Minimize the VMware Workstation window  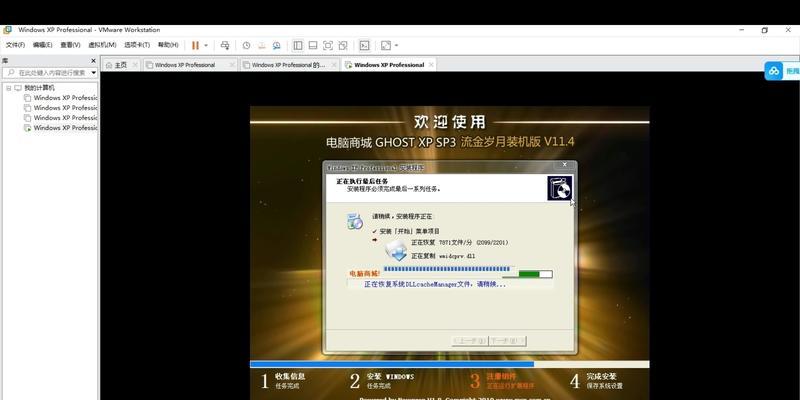pos(741,30)
